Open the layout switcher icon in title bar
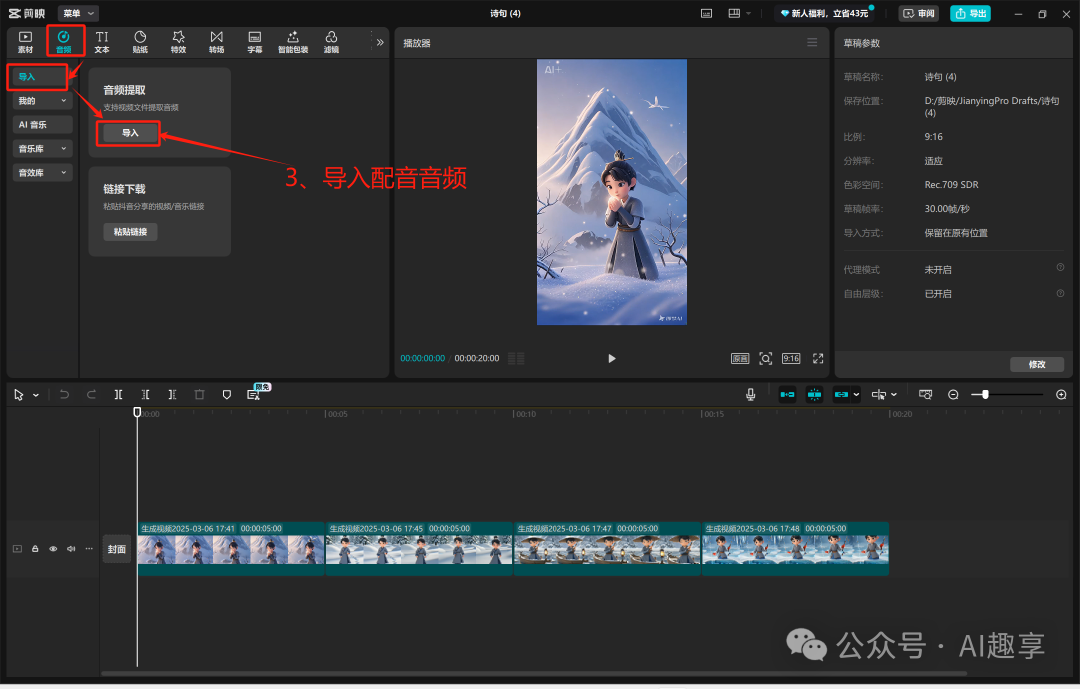 tap(734, 13)
